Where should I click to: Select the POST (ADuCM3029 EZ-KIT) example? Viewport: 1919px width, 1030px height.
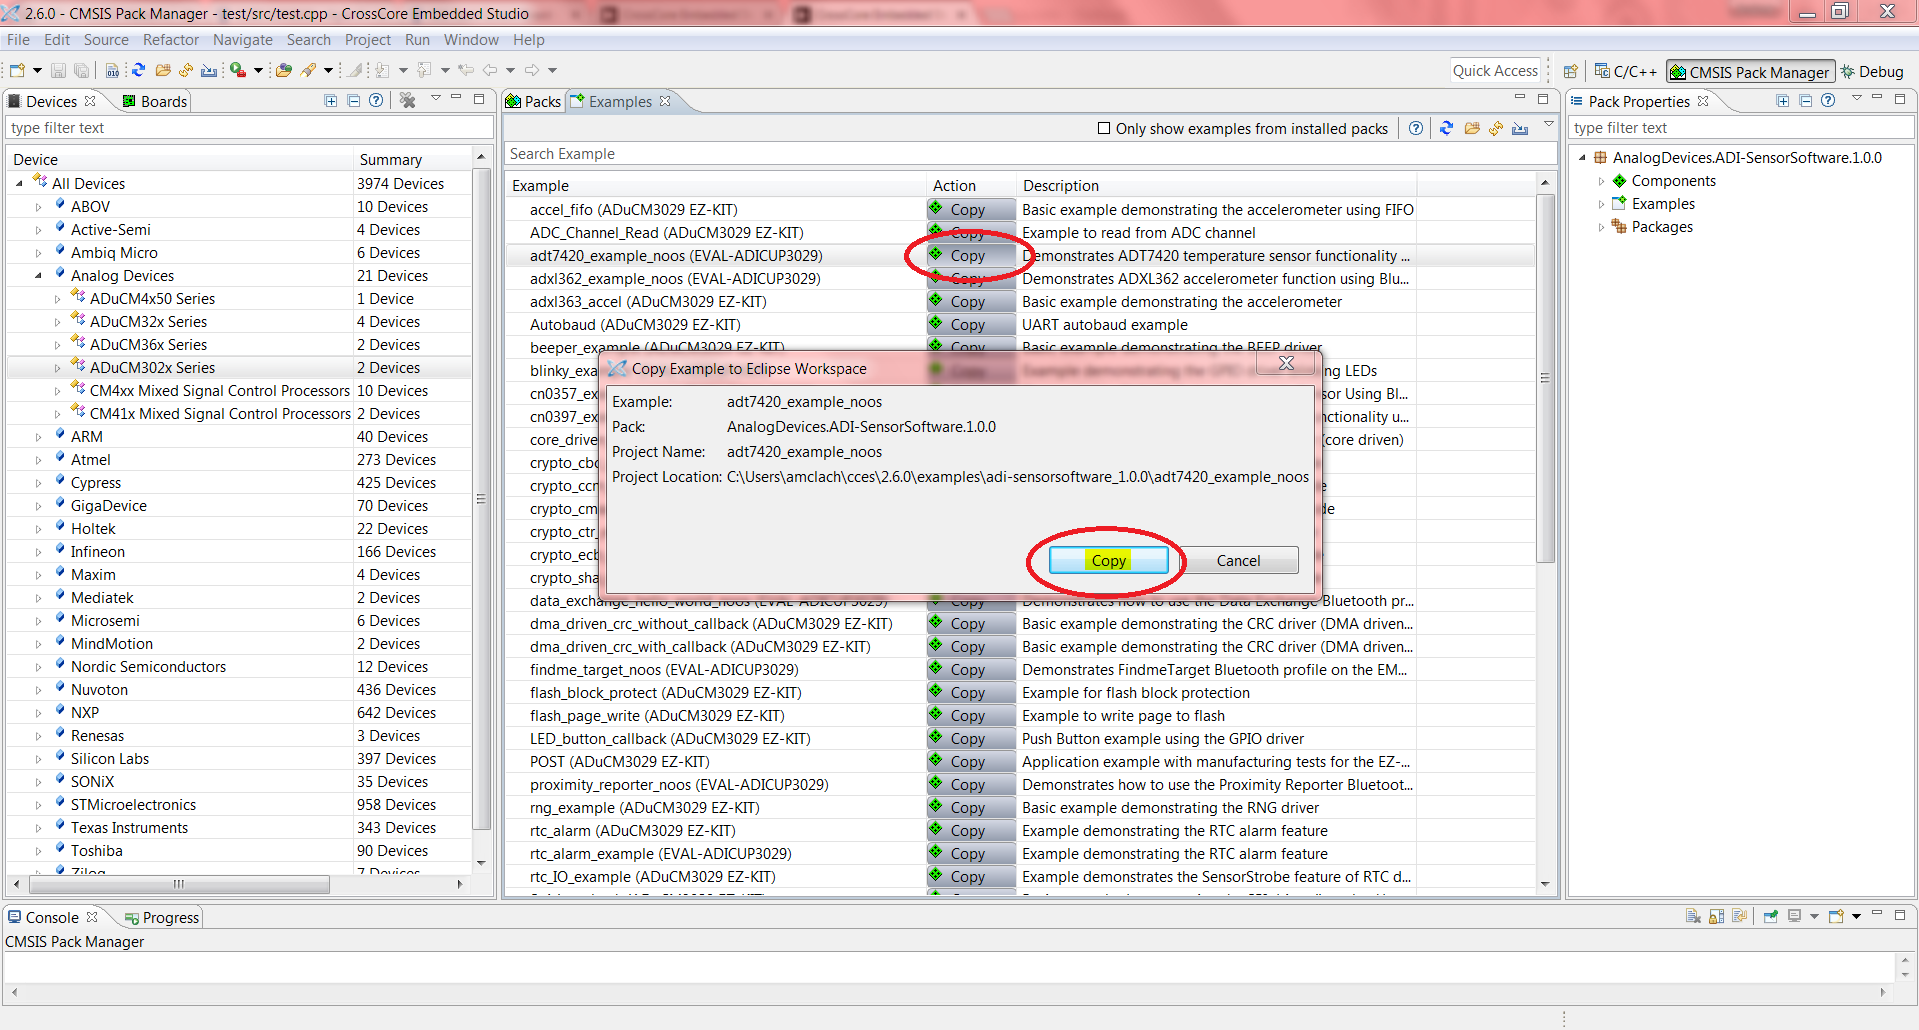620,762
